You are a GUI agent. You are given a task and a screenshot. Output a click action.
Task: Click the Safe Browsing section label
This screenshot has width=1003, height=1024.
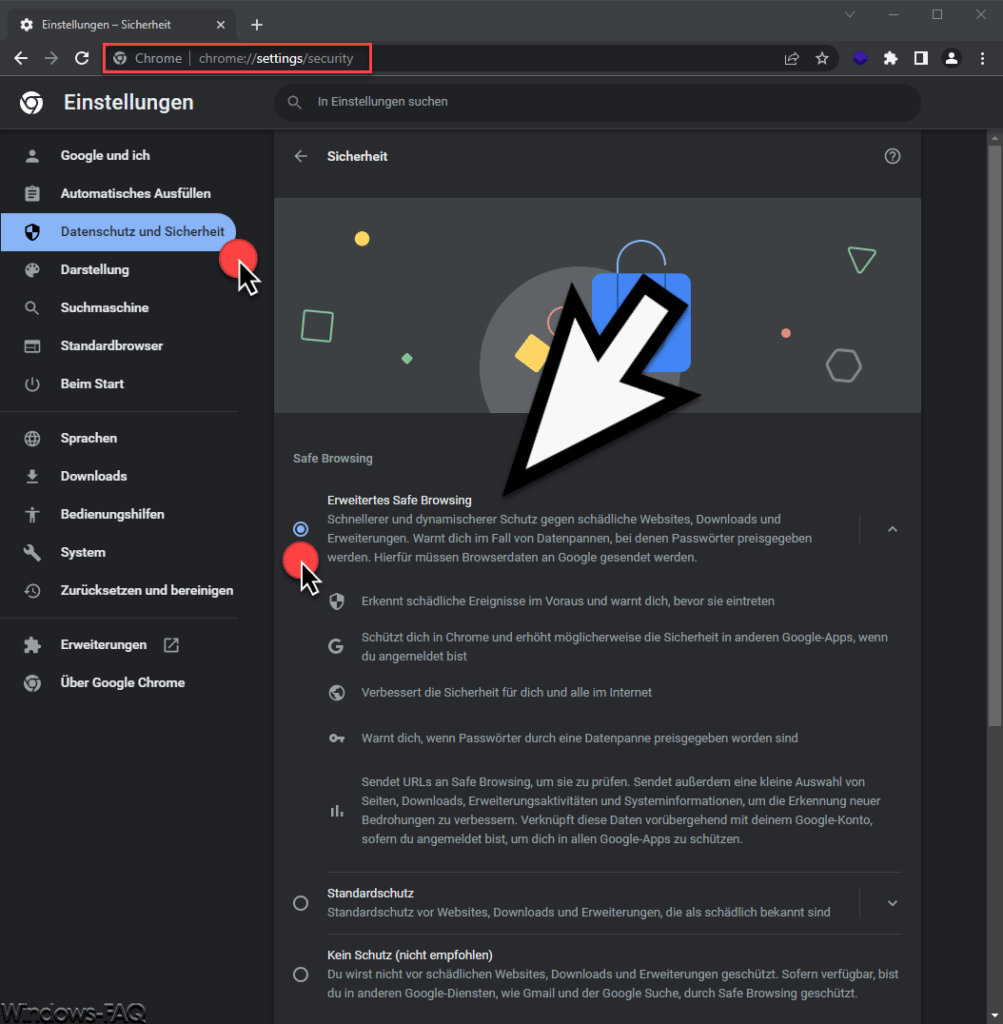332,458
